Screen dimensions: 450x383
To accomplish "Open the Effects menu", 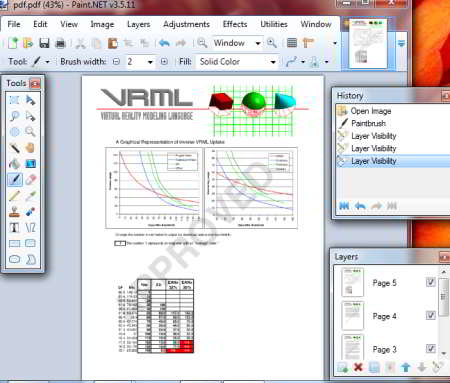I will [235, 24].
